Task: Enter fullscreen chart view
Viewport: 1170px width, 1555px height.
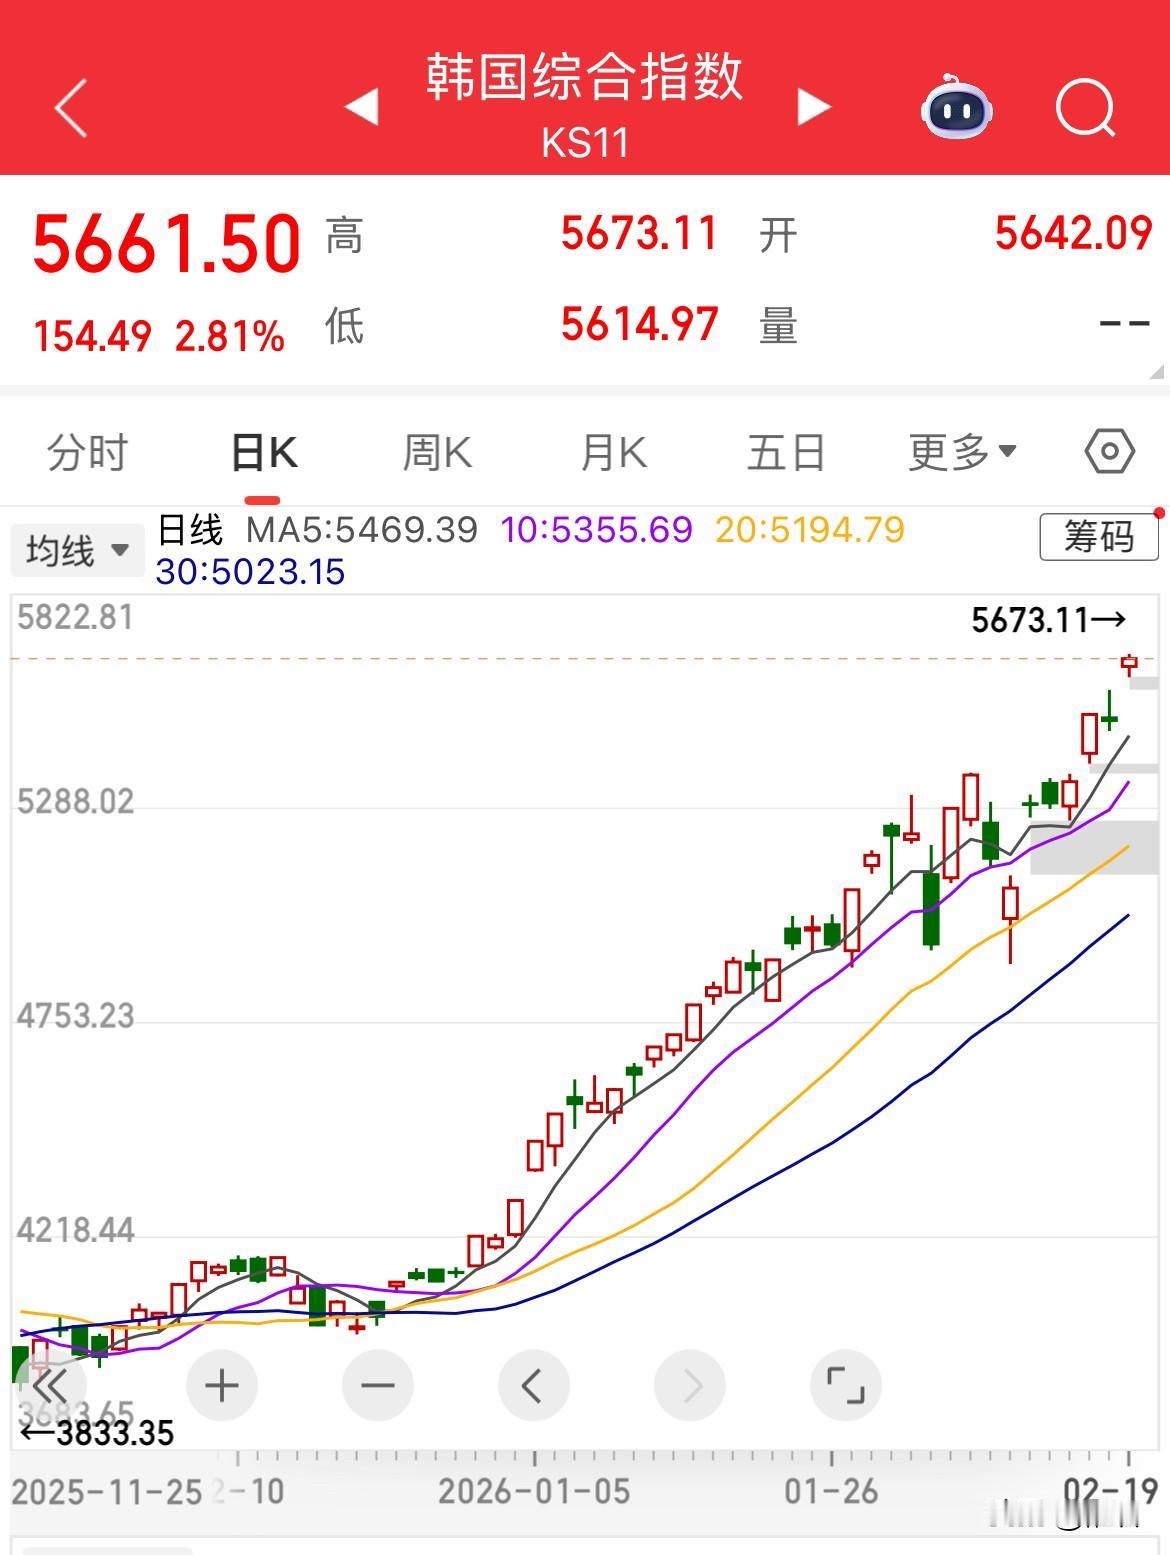Action: tap(846, 1386)
